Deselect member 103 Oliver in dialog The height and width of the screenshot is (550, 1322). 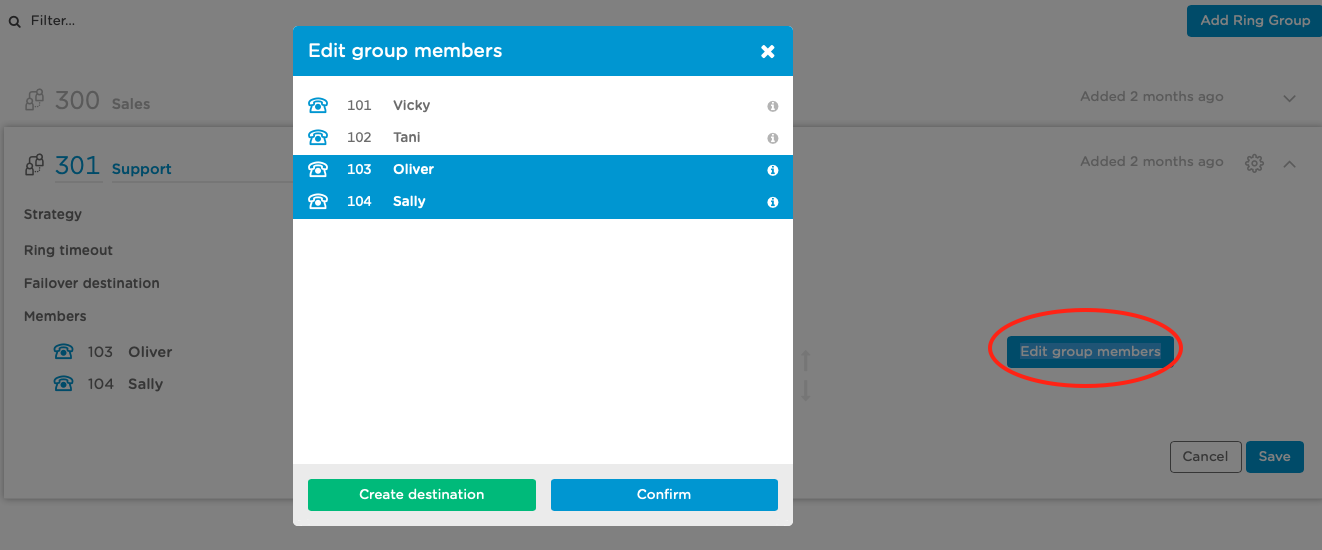543,170
